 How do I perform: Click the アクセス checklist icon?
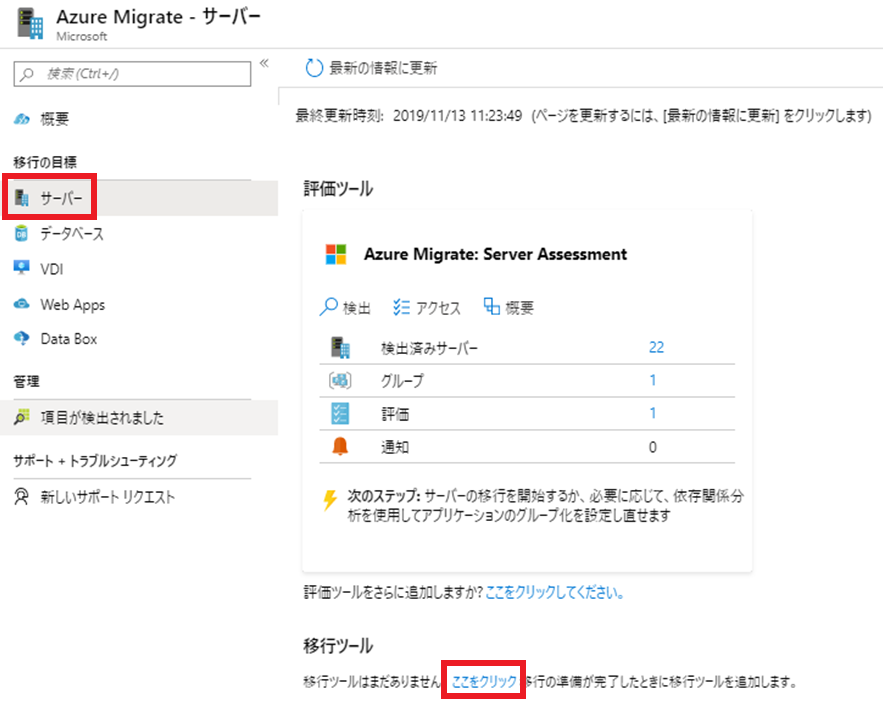402,307
